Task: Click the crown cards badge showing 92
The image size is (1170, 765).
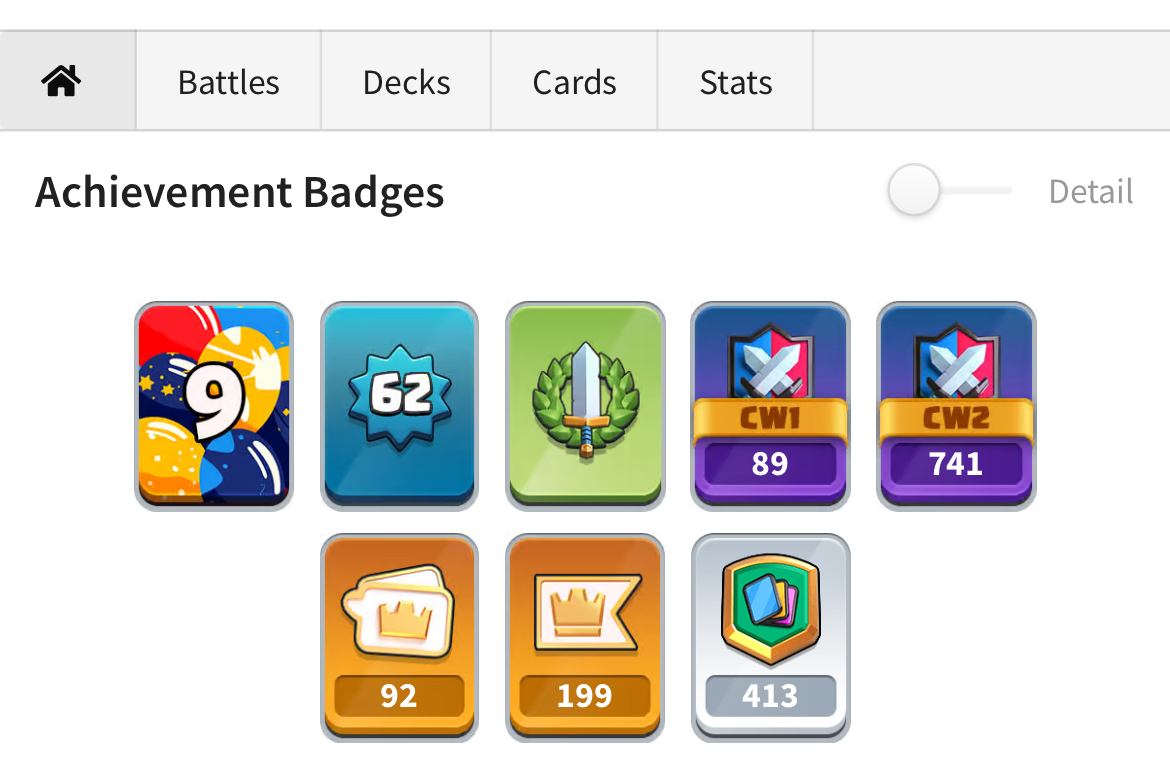Action: click(400, 637)
